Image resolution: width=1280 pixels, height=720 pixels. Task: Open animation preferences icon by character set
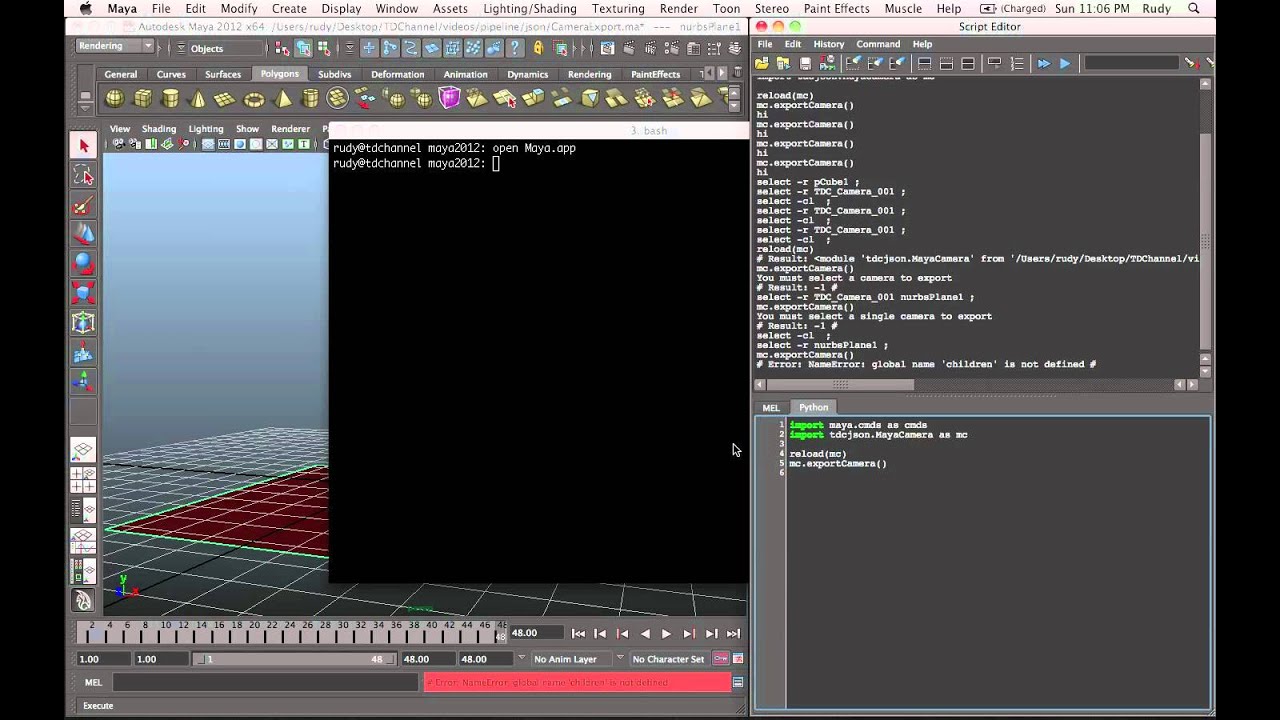pyautogui.click(x=738, y=659)
